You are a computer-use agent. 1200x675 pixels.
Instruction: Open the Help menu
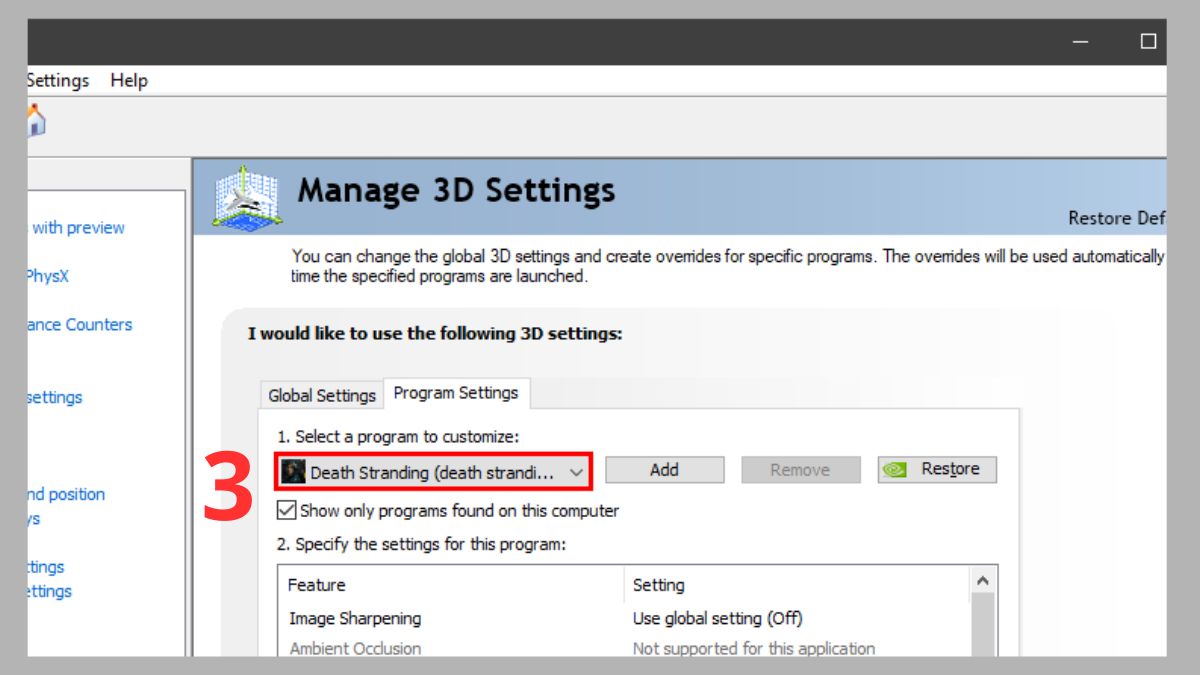(129, 80)
